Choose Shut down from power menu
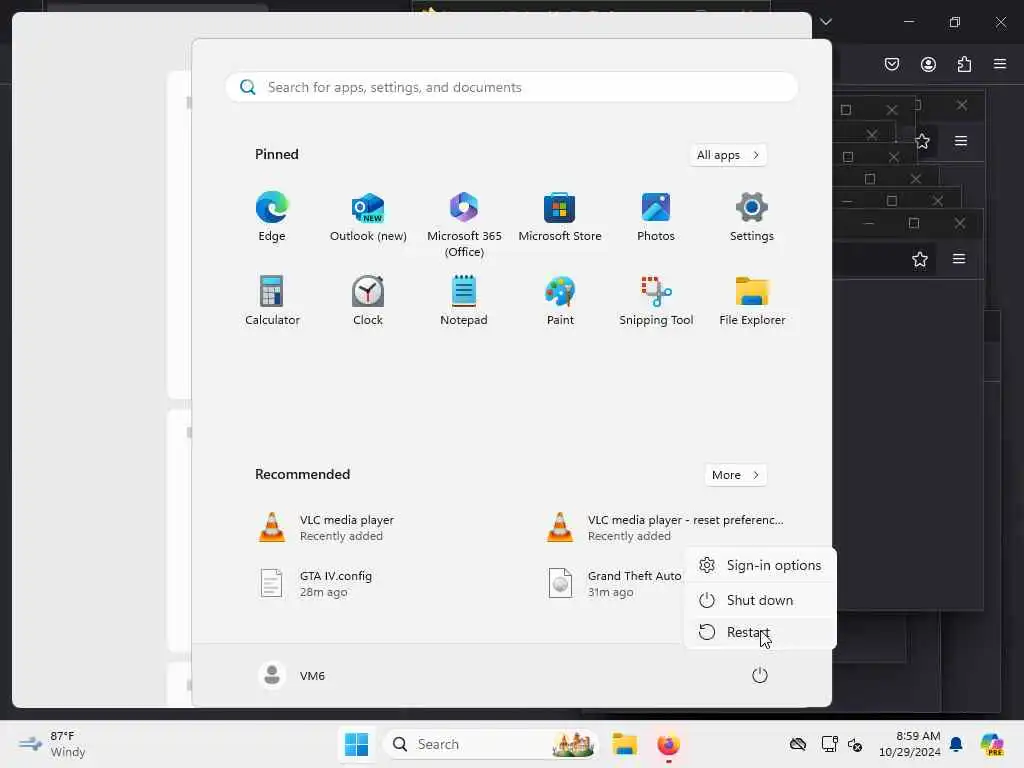Screen dimensions: 1024x768 click(760, 600)
